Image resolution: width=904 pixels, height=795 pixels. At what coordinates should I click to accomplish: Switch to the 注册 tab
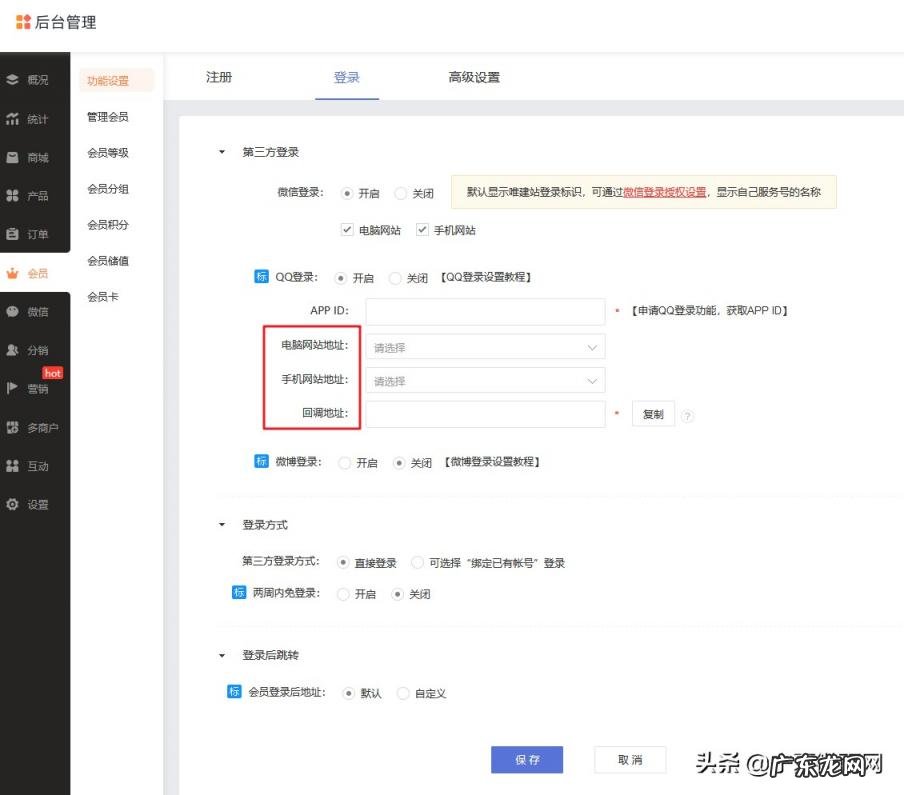219,76
